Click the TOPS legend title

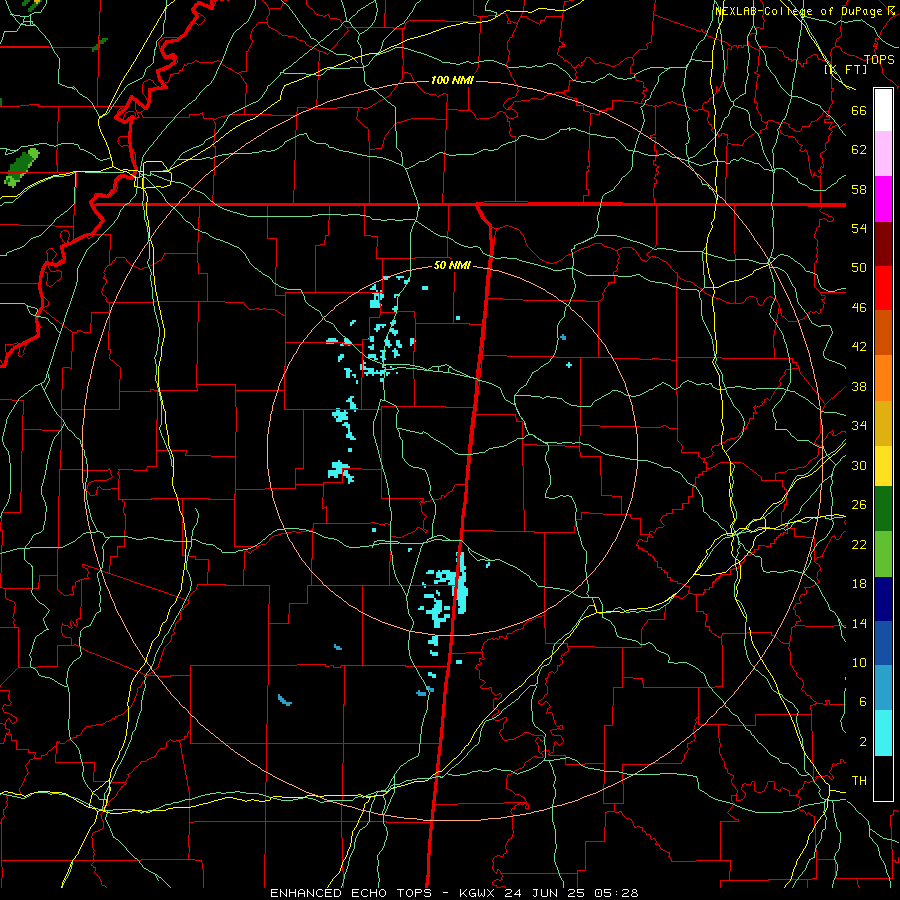(x=879, y=59)
